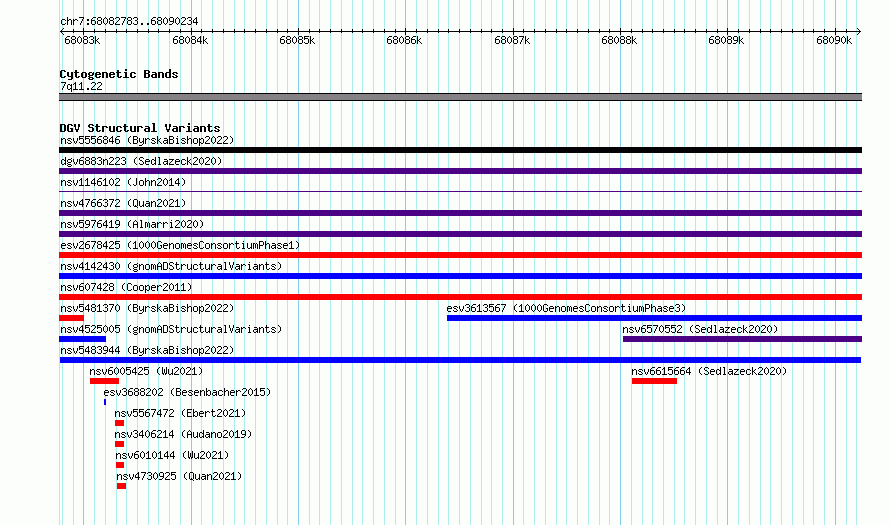Click the 68089k ruler tick label
Viewport: 890px width, 525px height.
tap(726, 40)
